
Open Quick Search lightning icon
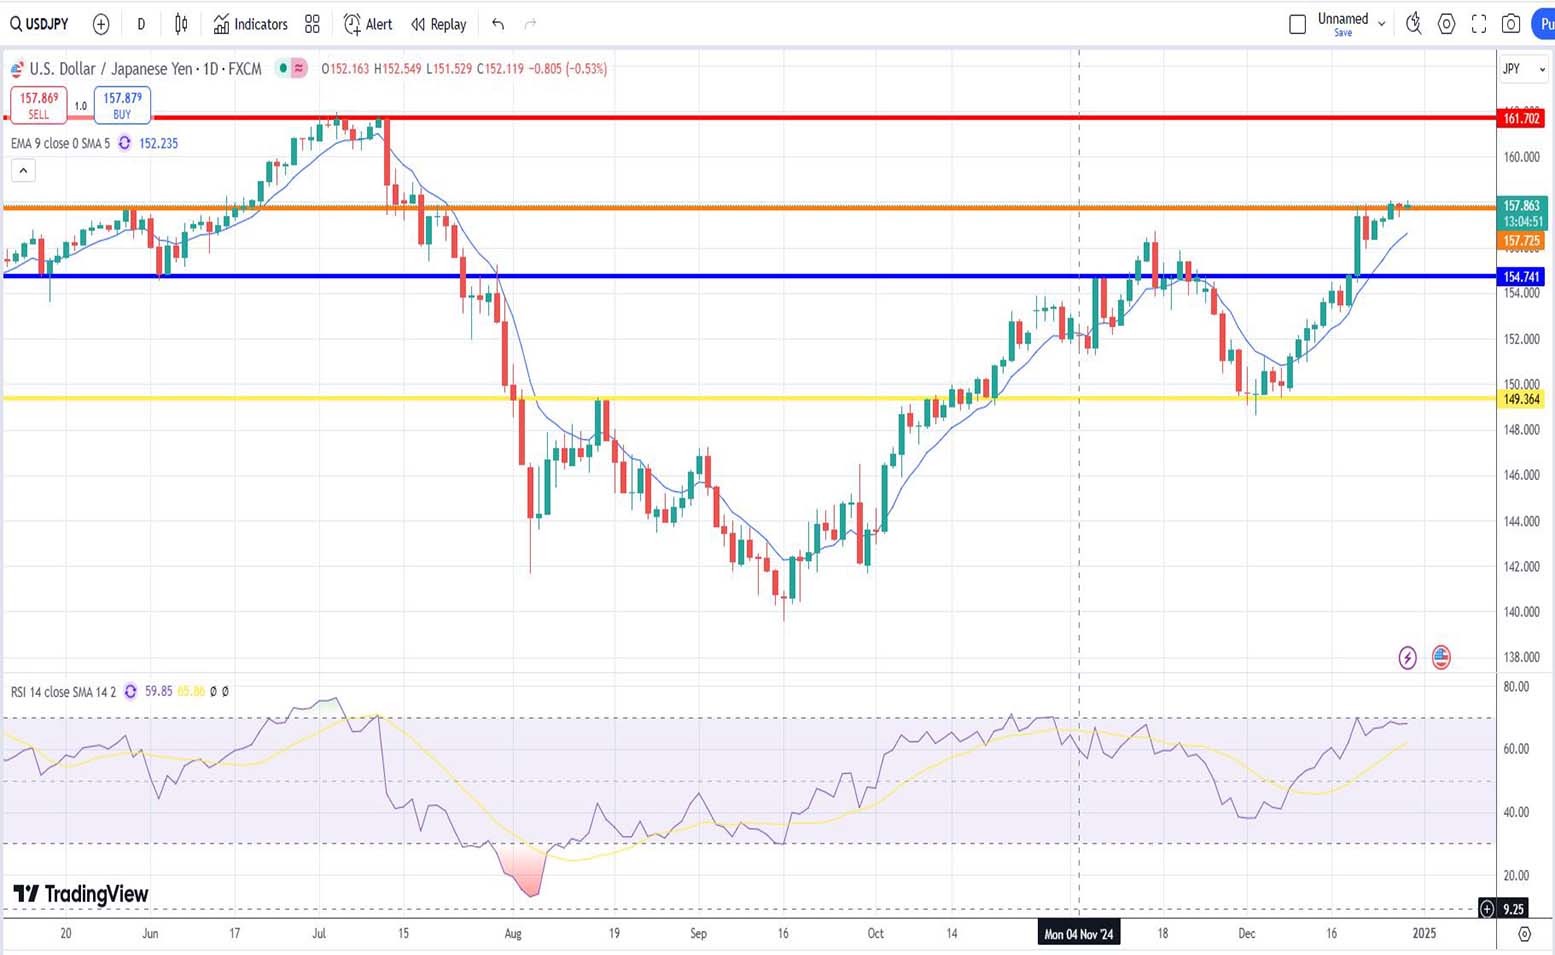(1413, 24)
